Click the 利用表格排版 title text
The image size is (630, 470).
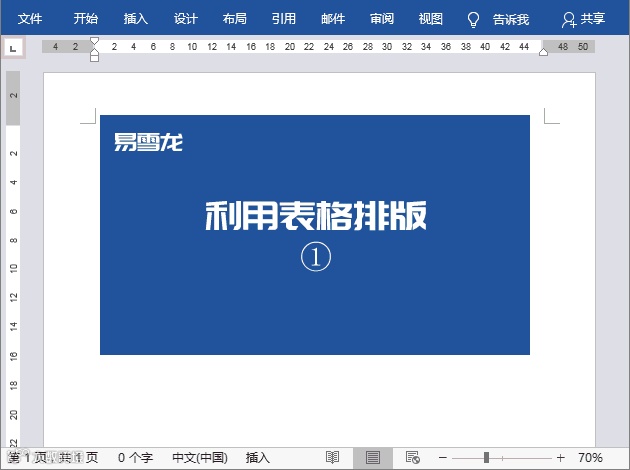(x=316, y=216)
